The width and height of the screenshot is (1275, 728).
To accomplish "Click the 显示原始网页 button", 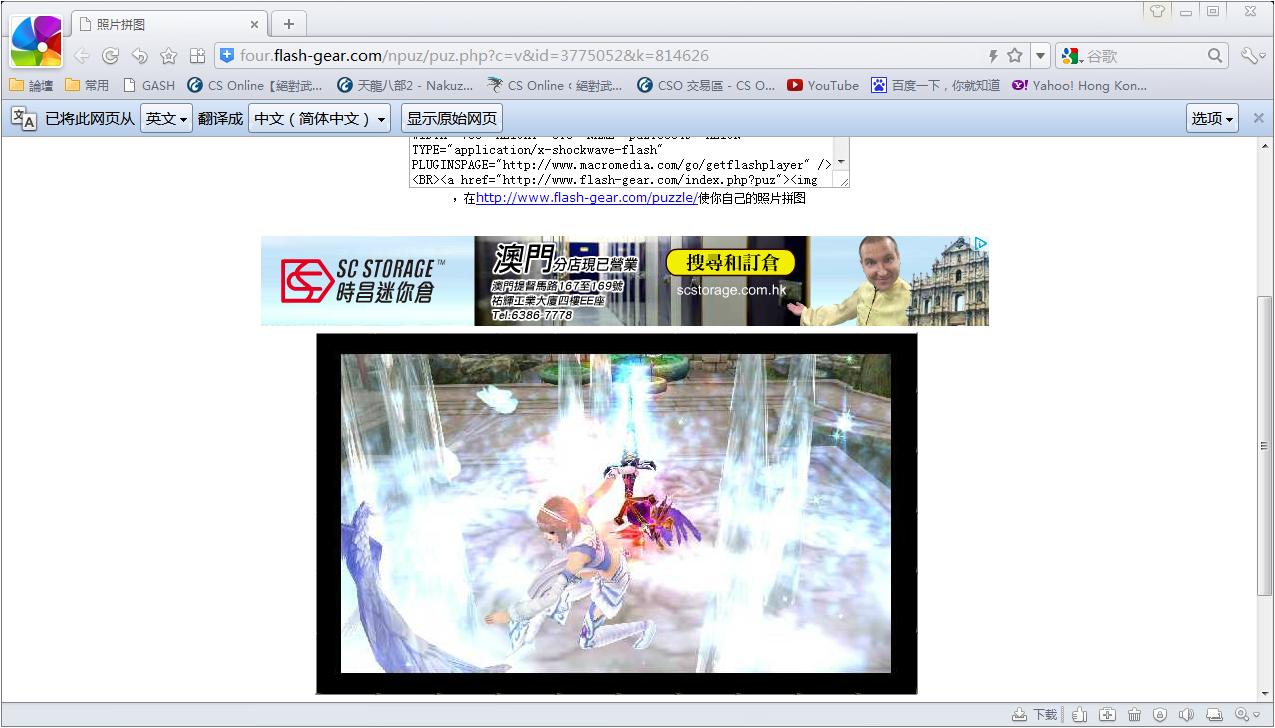I will click(x=452, y=119).
